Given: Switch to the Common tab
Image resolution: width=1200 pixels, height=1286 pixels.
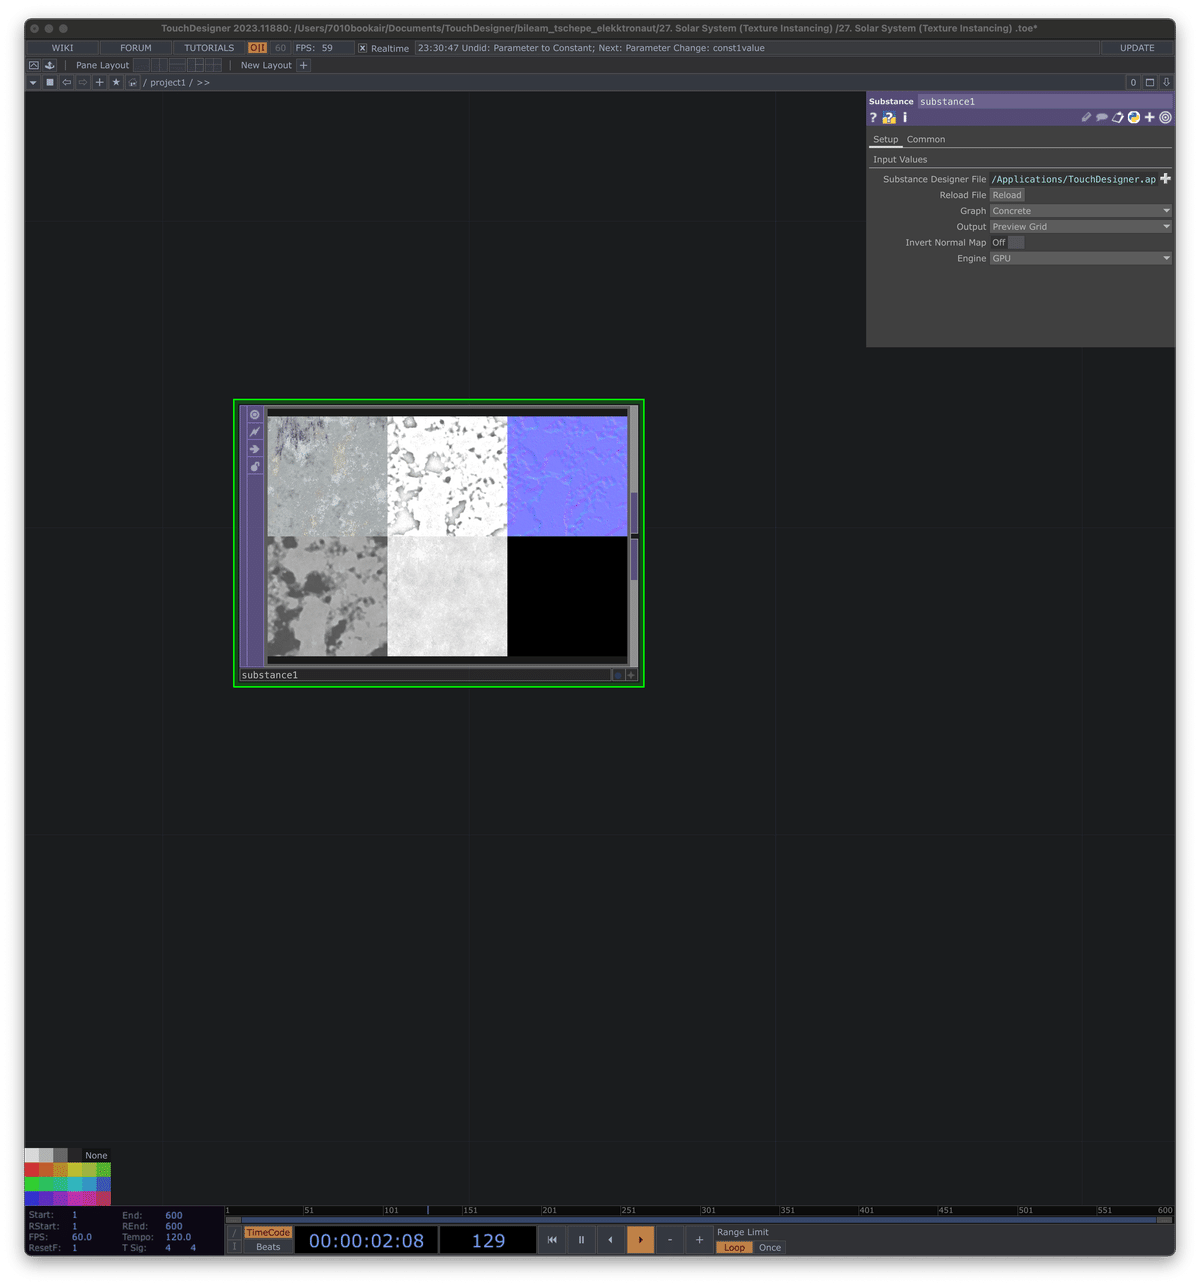Looking at the screenshot, I should coord(925,139).
